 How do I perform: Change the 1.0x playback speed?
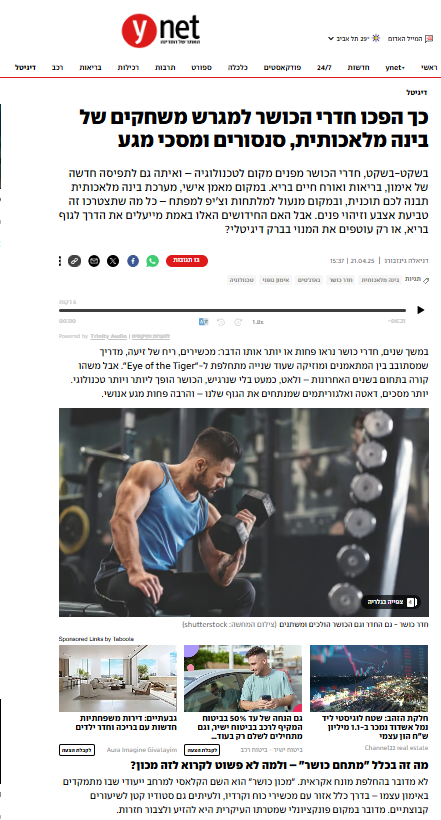click(x=257, y=322)
